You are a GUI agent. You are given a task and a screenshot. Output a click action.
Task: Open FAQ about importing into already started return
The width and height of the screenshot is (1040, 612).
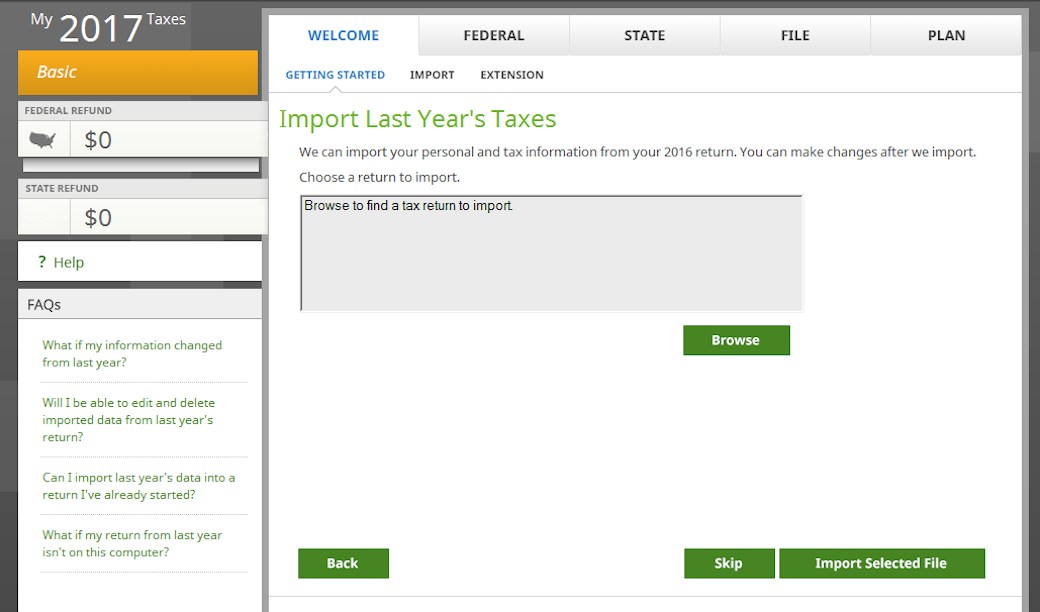(x=138, y=486)
